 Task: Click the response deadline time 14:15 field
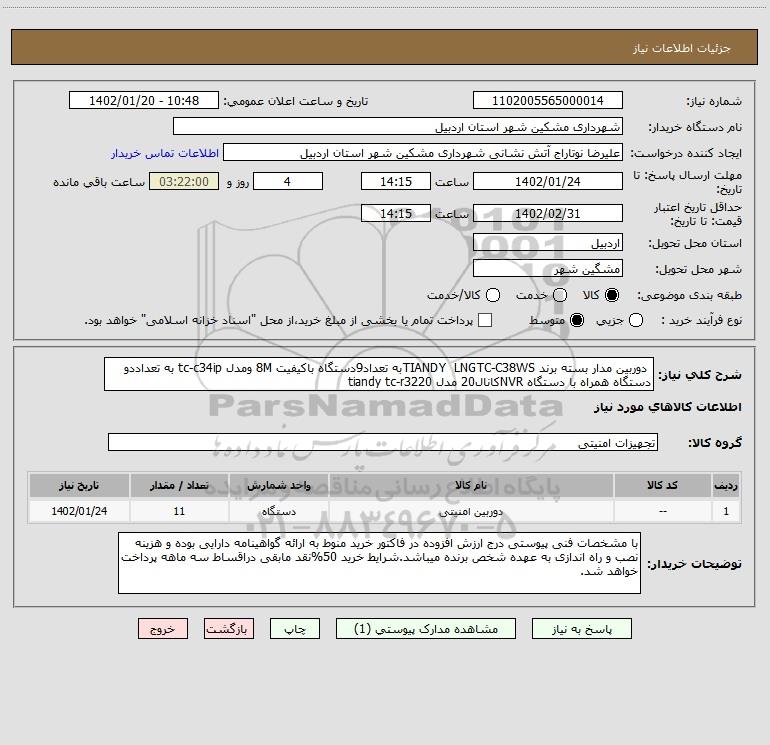(x=396, y=181)
